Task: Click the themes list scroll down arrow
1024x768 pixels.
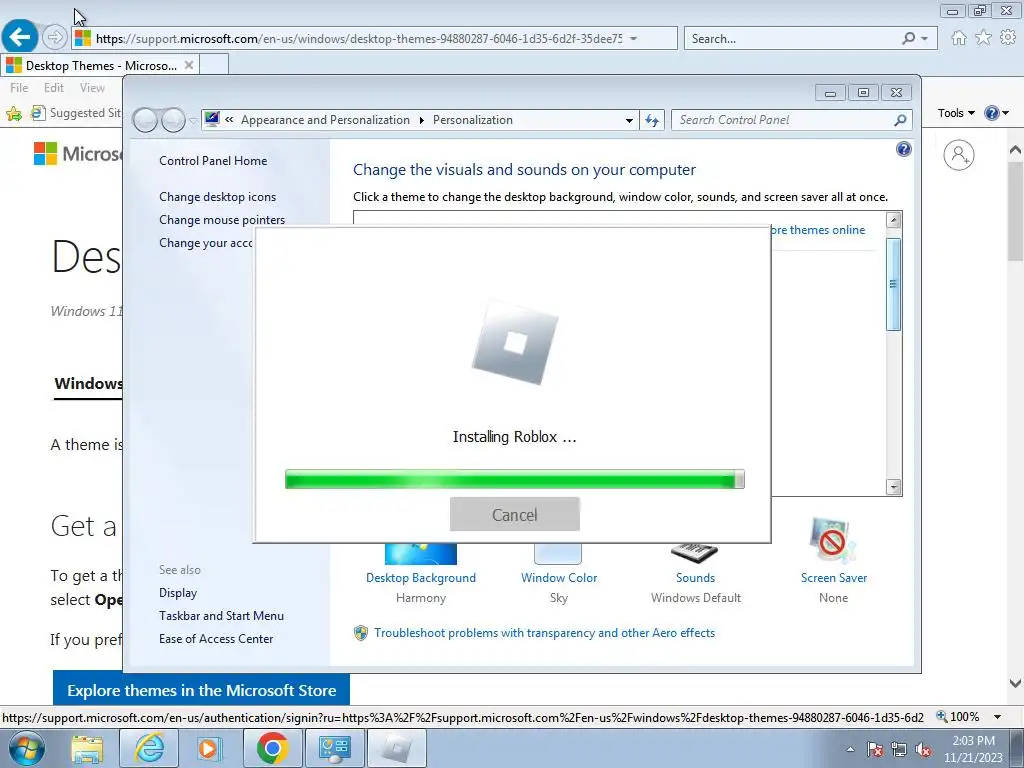Action: [x=893, y=487]
